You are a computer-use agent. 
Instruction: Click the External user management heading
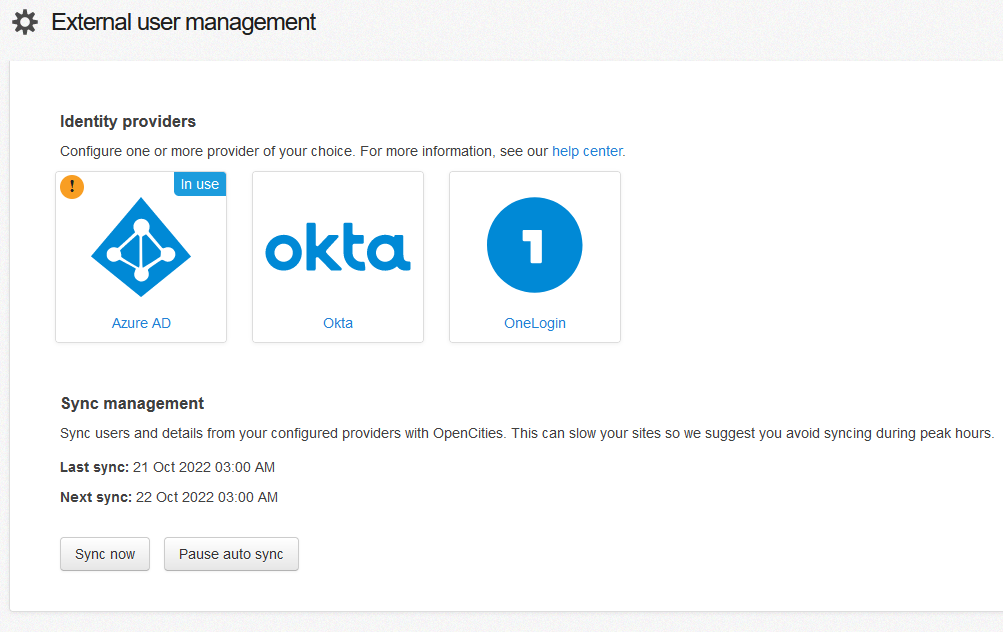click(184, 21)
